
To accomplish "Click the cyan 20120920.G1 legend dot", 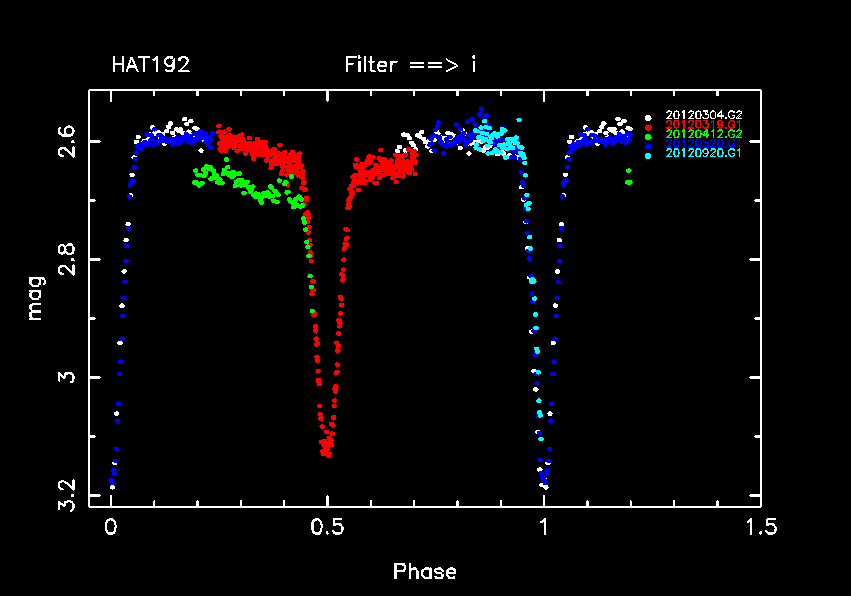I will (648, 155).
